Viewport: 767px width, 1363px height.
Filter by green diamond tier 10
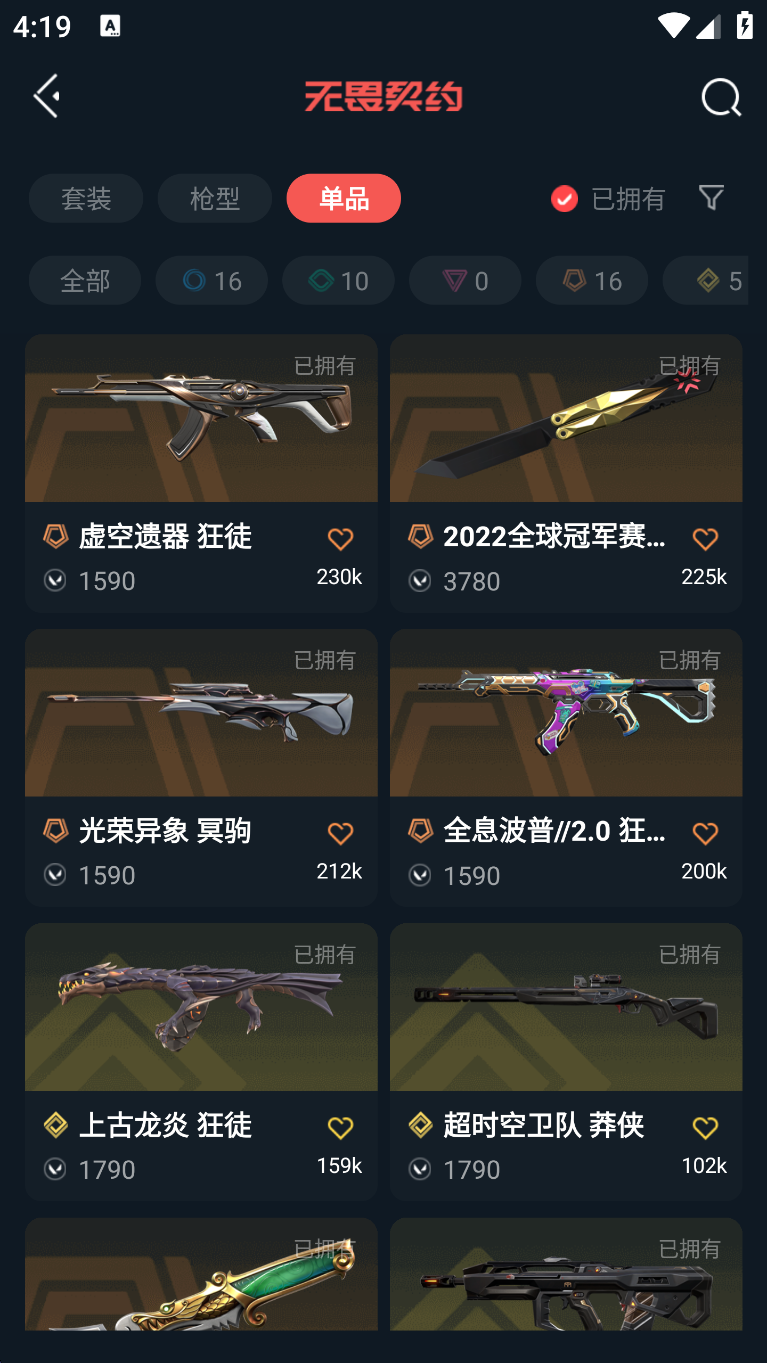tap(338, 280)
